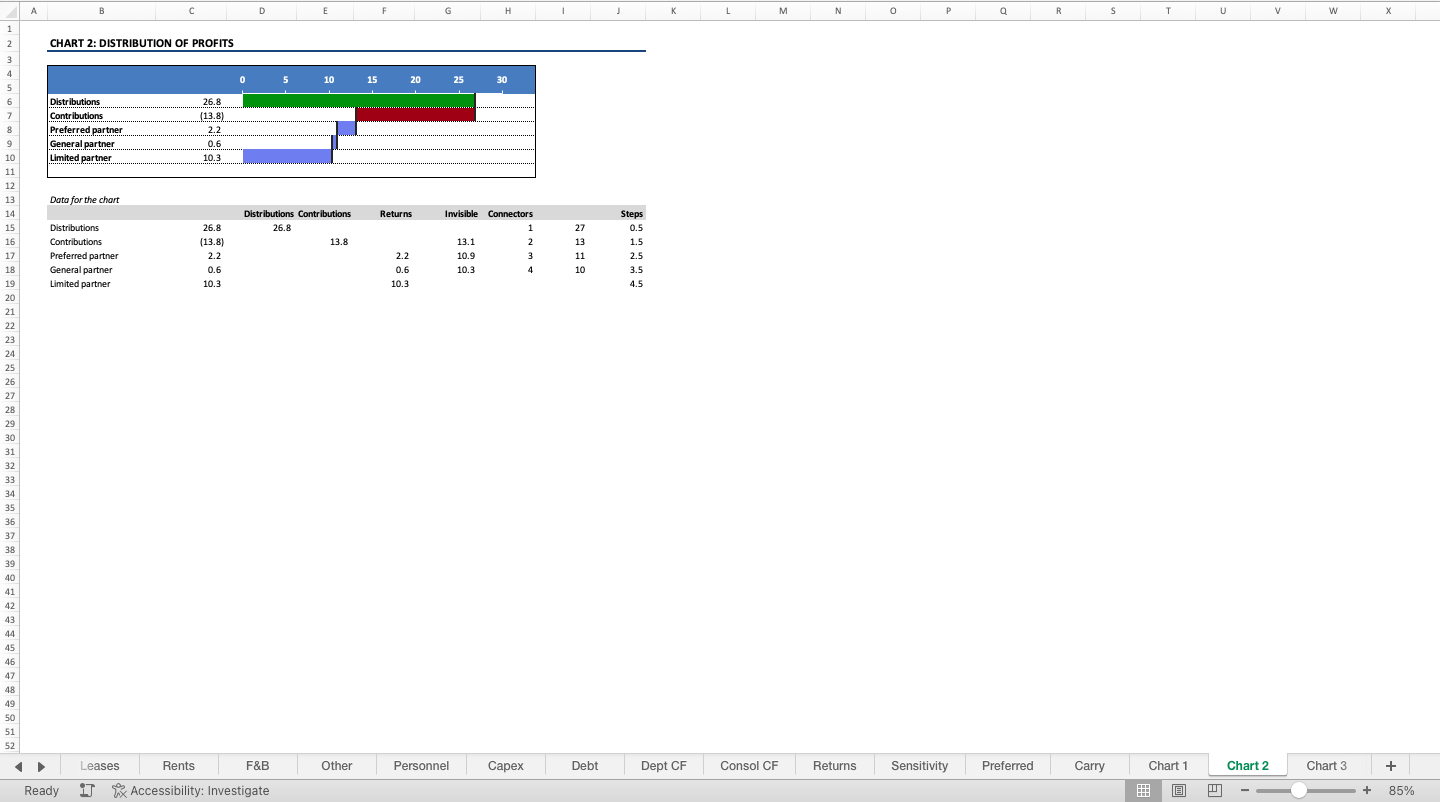Click the 'Invisible' column heading cell
1440x802 pixels.
(461, 214)
